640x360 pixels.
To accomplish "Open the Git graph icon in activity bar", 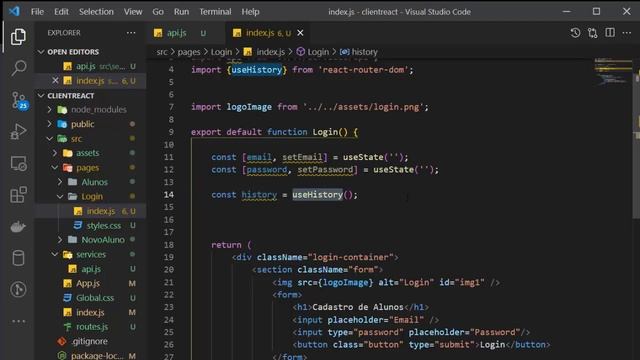I will (18, 289).
